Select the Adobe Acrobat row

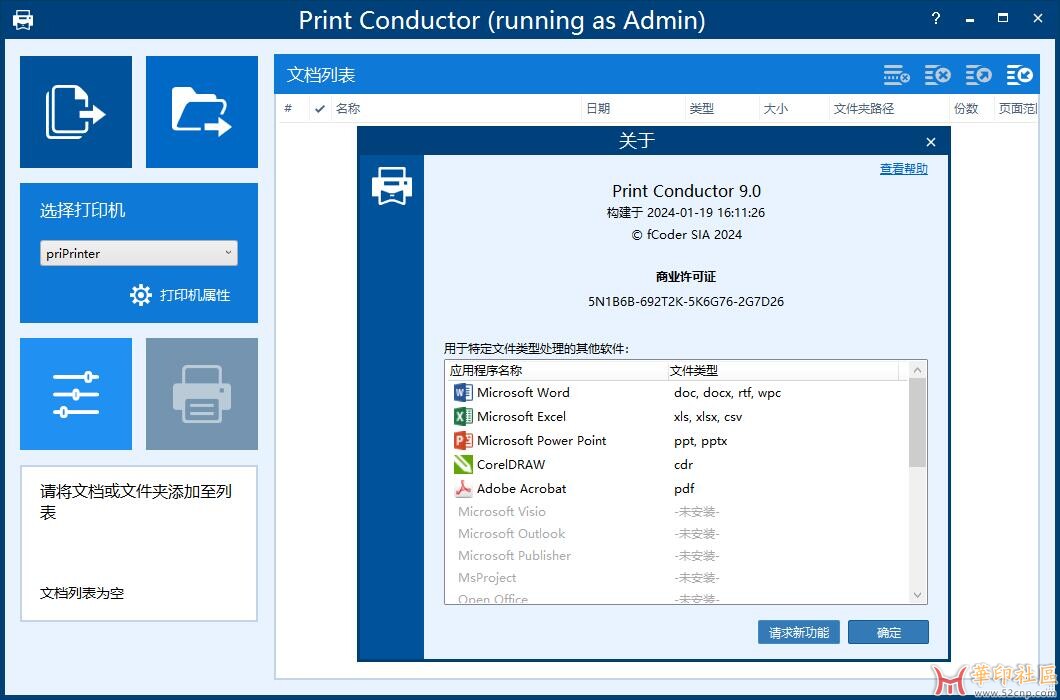click(x=677, y=488)
